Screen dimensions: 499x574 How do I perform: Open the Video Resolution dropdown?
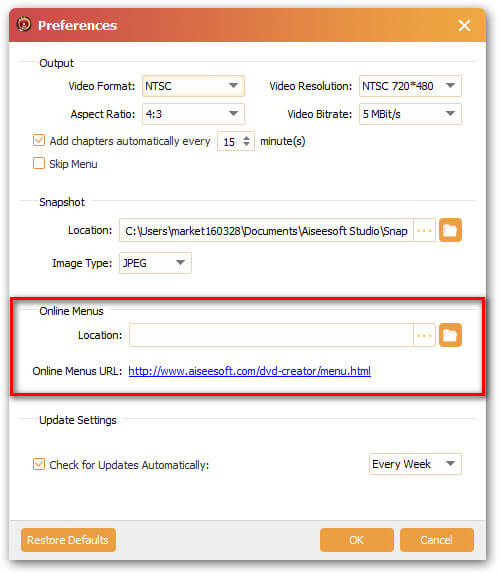[x=410, y=86]
